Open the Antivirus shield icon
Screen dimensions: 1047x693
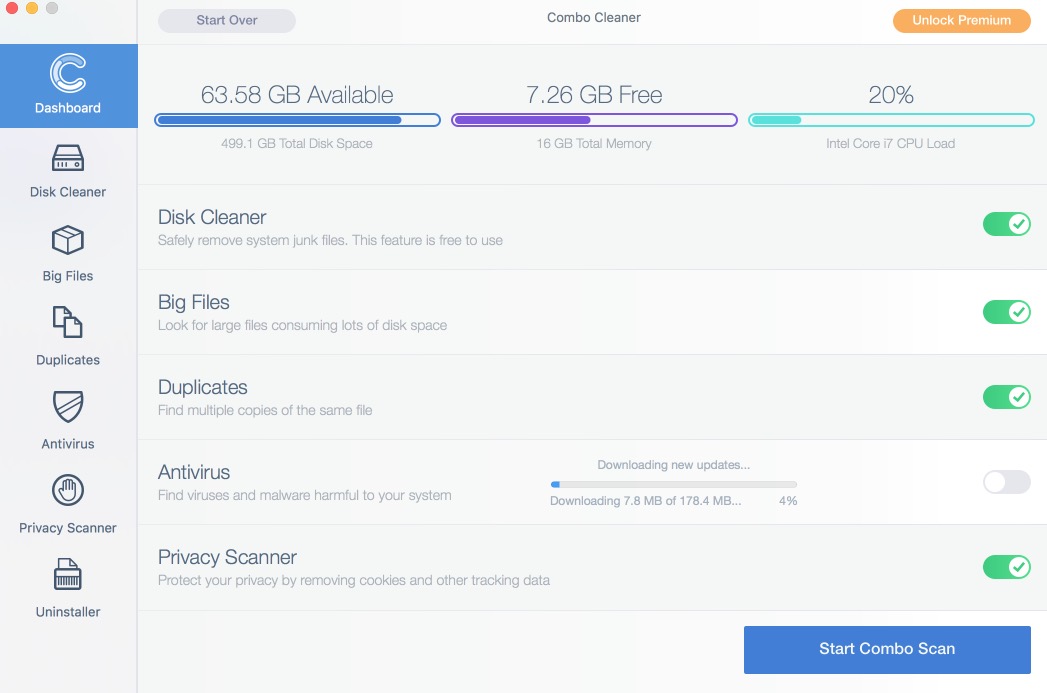68,408
